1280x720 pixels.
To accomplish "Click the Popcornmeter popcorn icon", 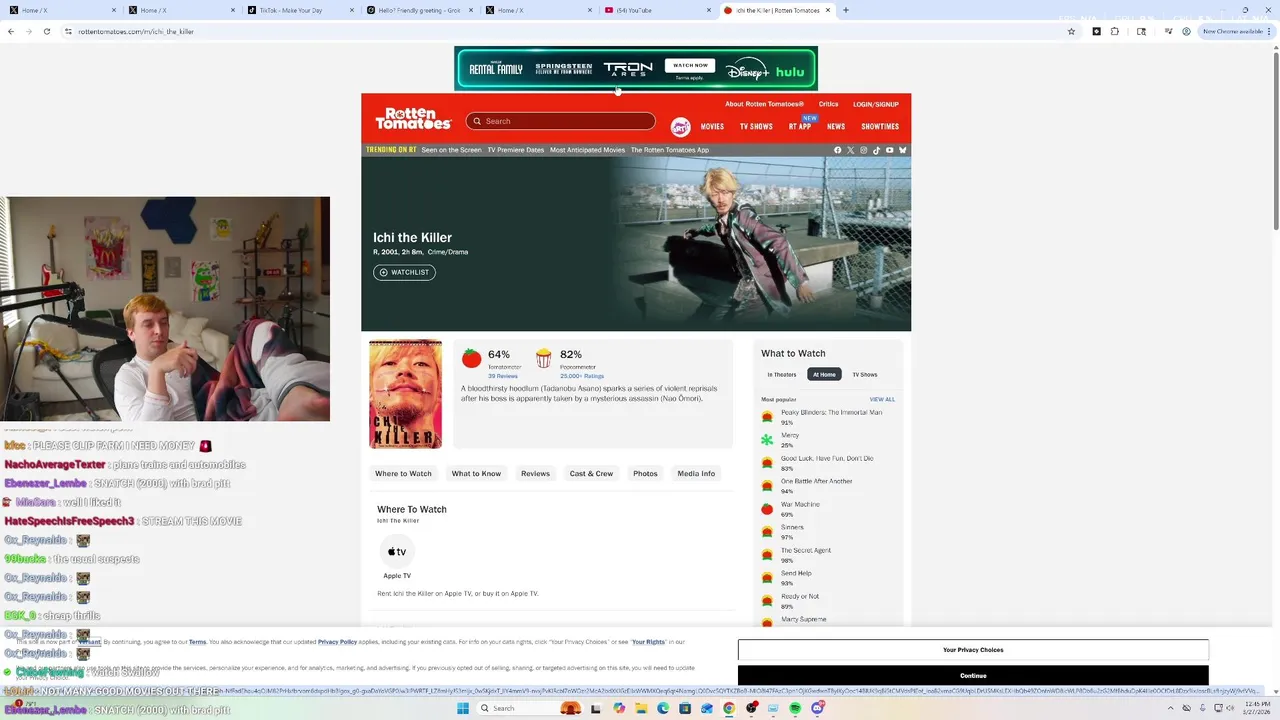I will point(543,358).
